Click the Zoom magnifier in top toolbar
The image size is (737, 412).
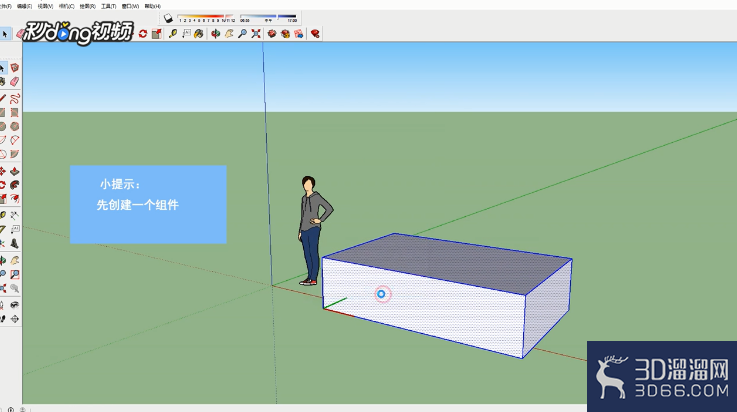pos(243,34)
